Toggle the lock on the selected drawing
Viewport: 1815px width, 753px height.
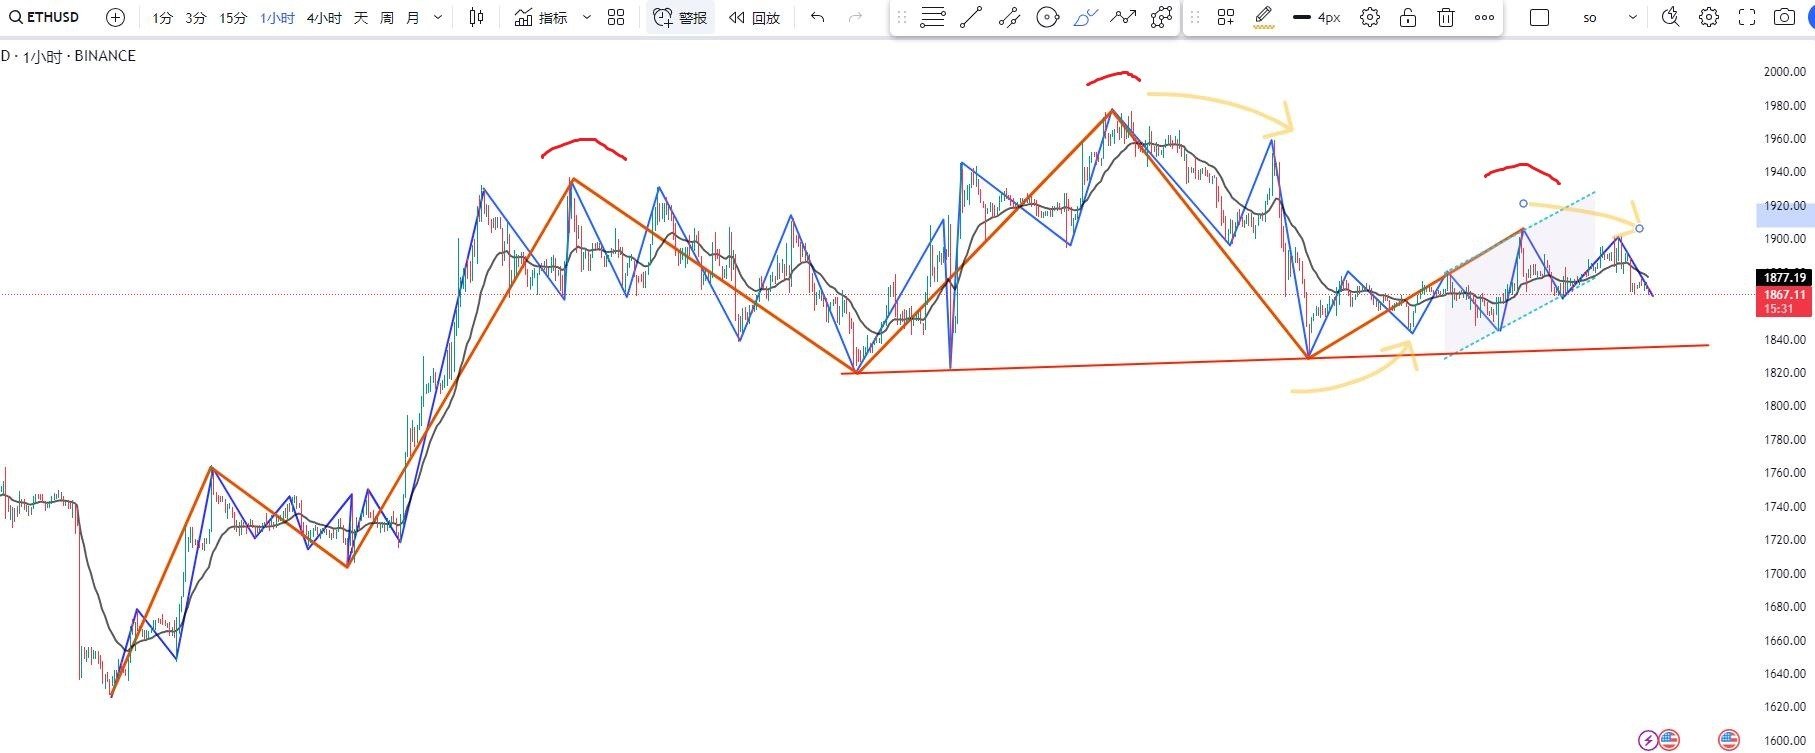(x=1408, y=17)
